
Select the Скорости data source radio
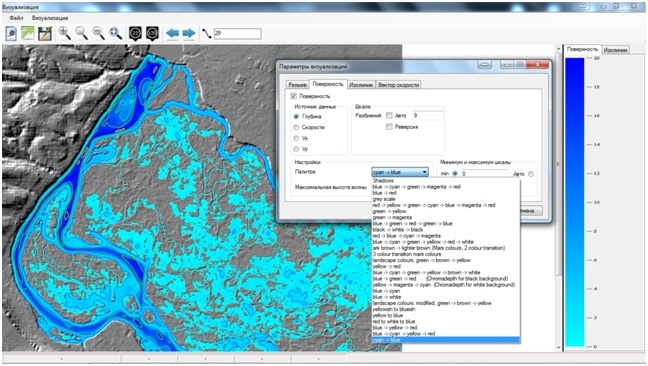[x=296, y=127]
